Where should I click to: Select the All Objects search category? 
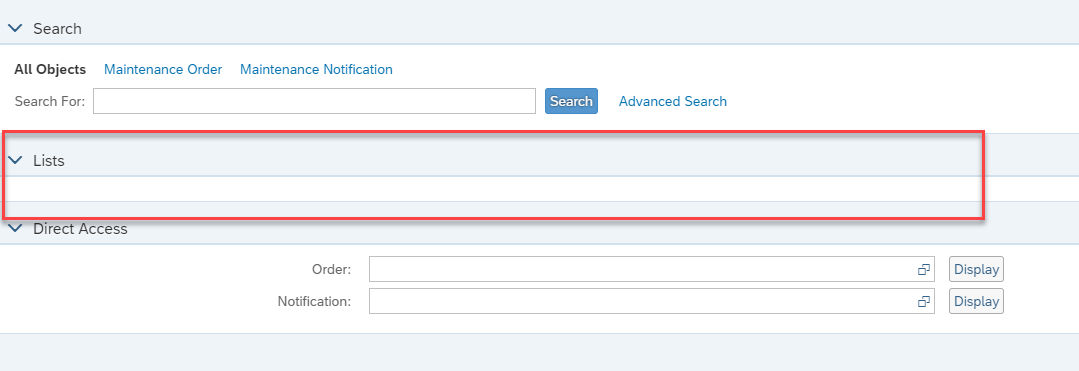click(x=50, y=70)
